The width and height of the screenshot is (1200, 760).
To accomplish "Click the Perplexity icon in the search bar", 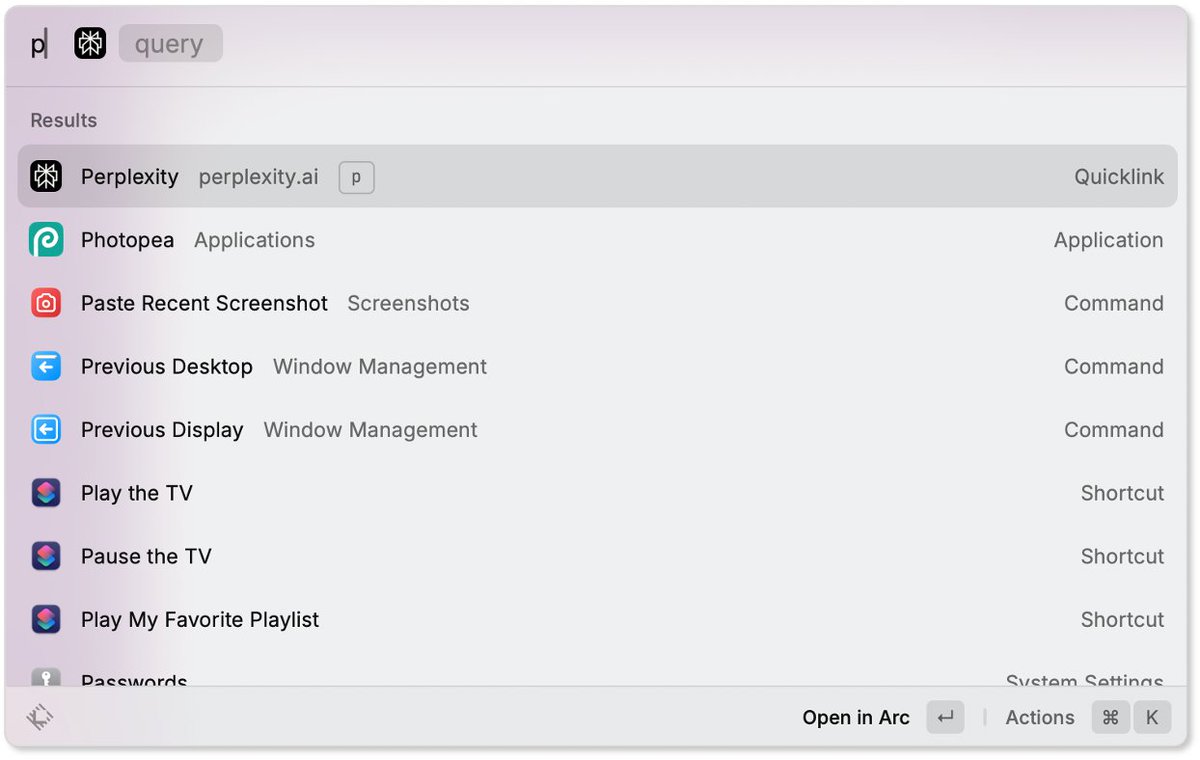I will click(x=90, y=43).
